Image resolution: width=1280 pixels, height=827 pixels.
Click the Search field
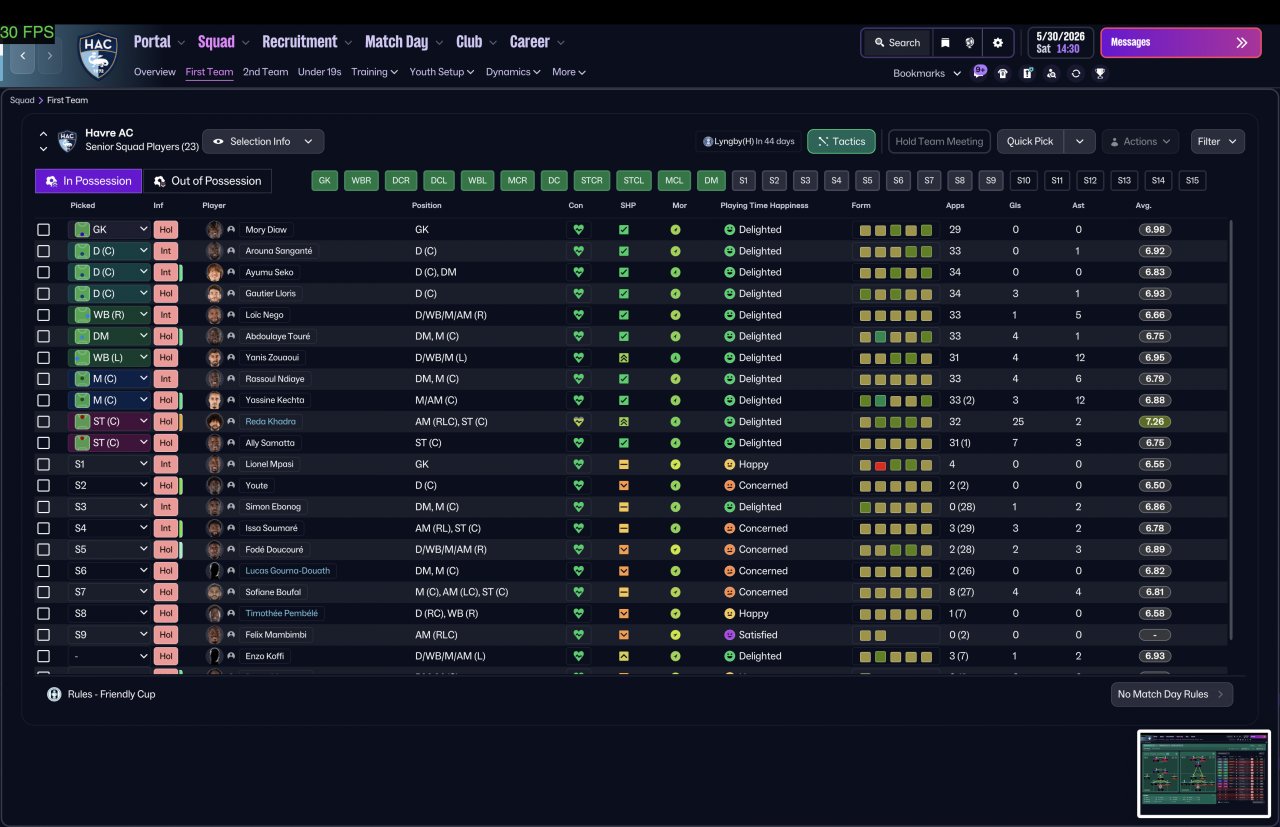coord(897,43)
